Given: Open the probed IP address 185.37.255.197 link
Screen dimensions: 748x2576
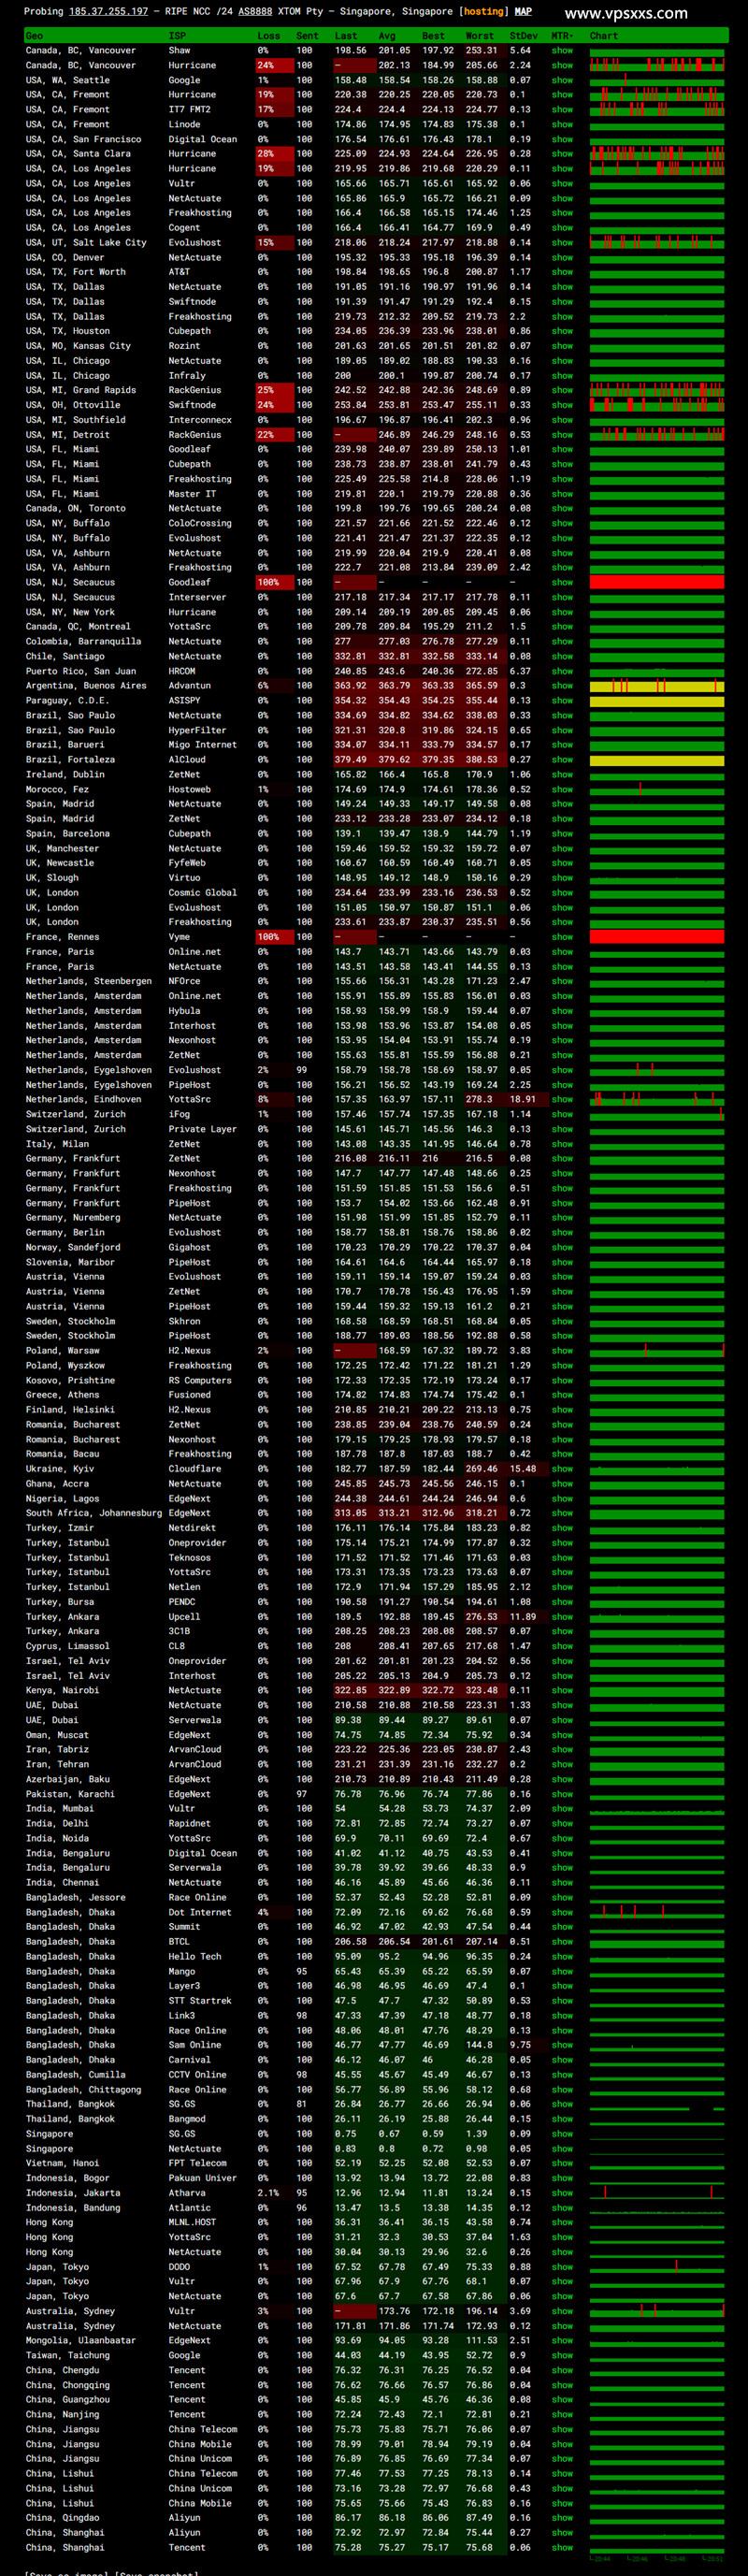Looking at the screenshot, I should [x=108, y=12].
